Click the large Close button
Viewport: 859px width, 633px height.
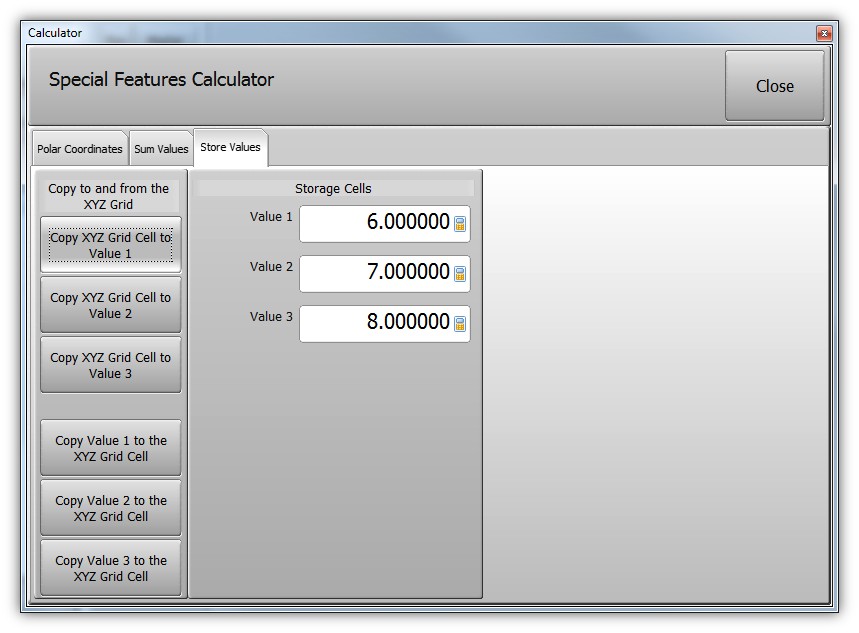pyautogui.click(x=774, y=86)
